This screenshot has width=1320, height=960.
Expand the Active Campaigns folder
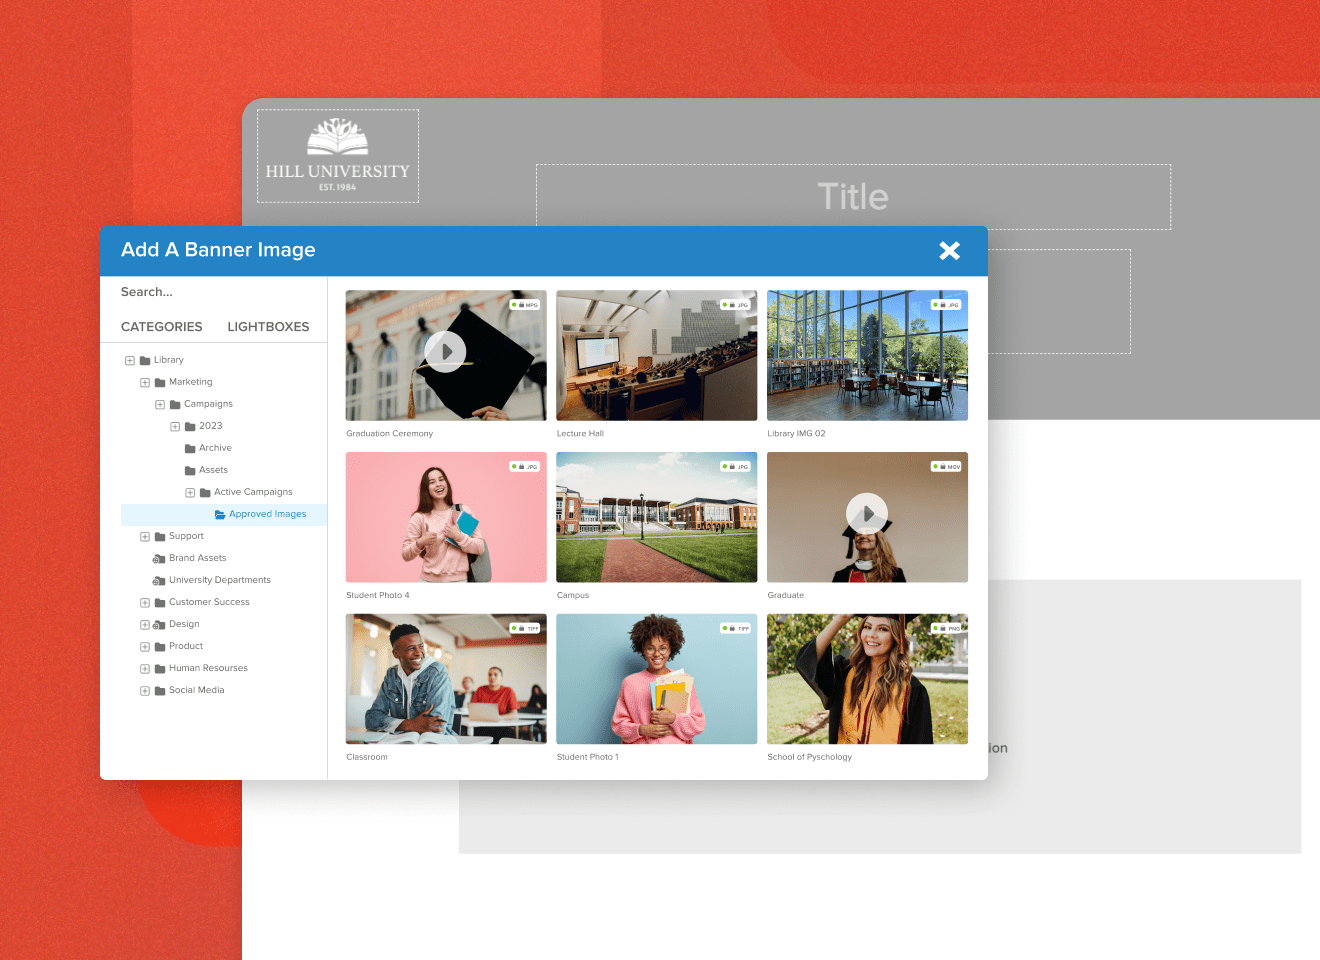(x=190, y=492)
